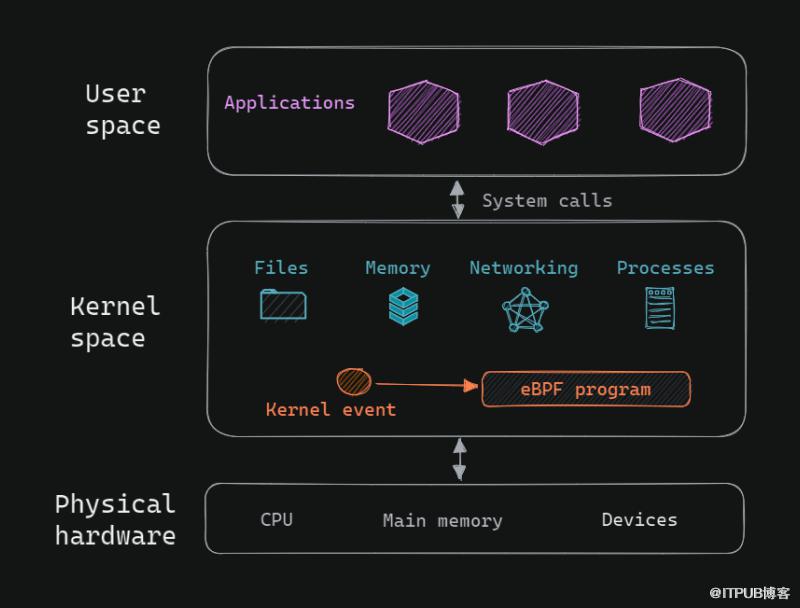Select the middle purple application hexagon
This screenshot has height=608, width=800.
click(543, 112)
